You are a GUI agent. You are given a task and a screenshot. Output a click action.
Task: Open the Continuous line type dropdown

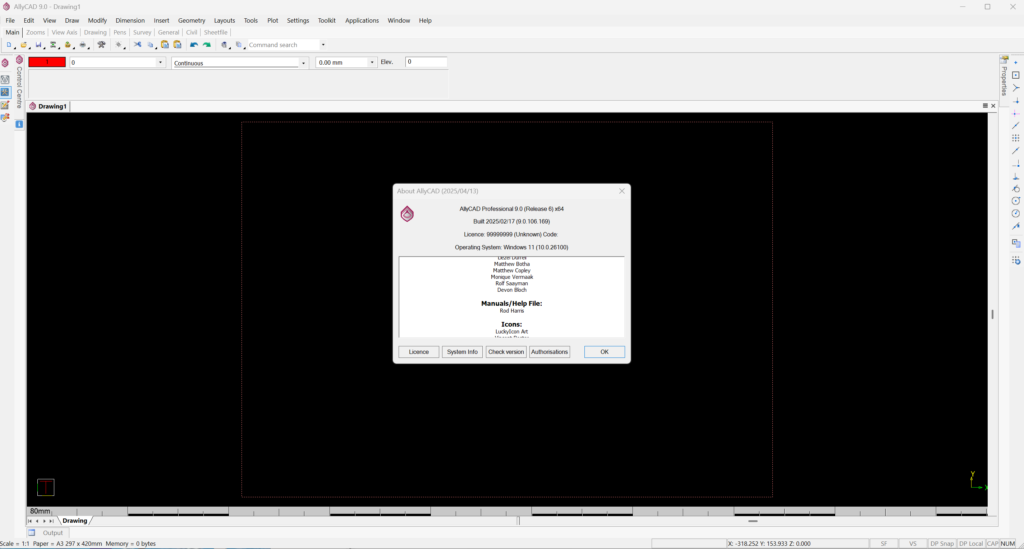point(303,63)
